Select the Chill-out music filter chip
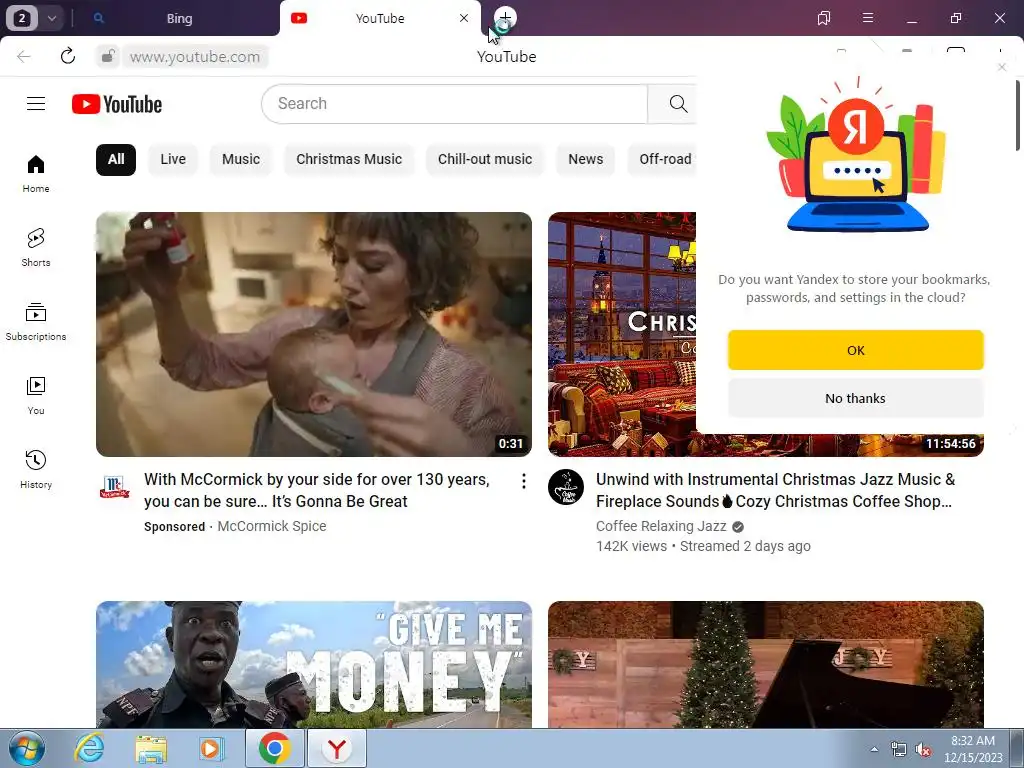Image resolution: width=1024 pixels, height=768 pixels. [485, 159]
